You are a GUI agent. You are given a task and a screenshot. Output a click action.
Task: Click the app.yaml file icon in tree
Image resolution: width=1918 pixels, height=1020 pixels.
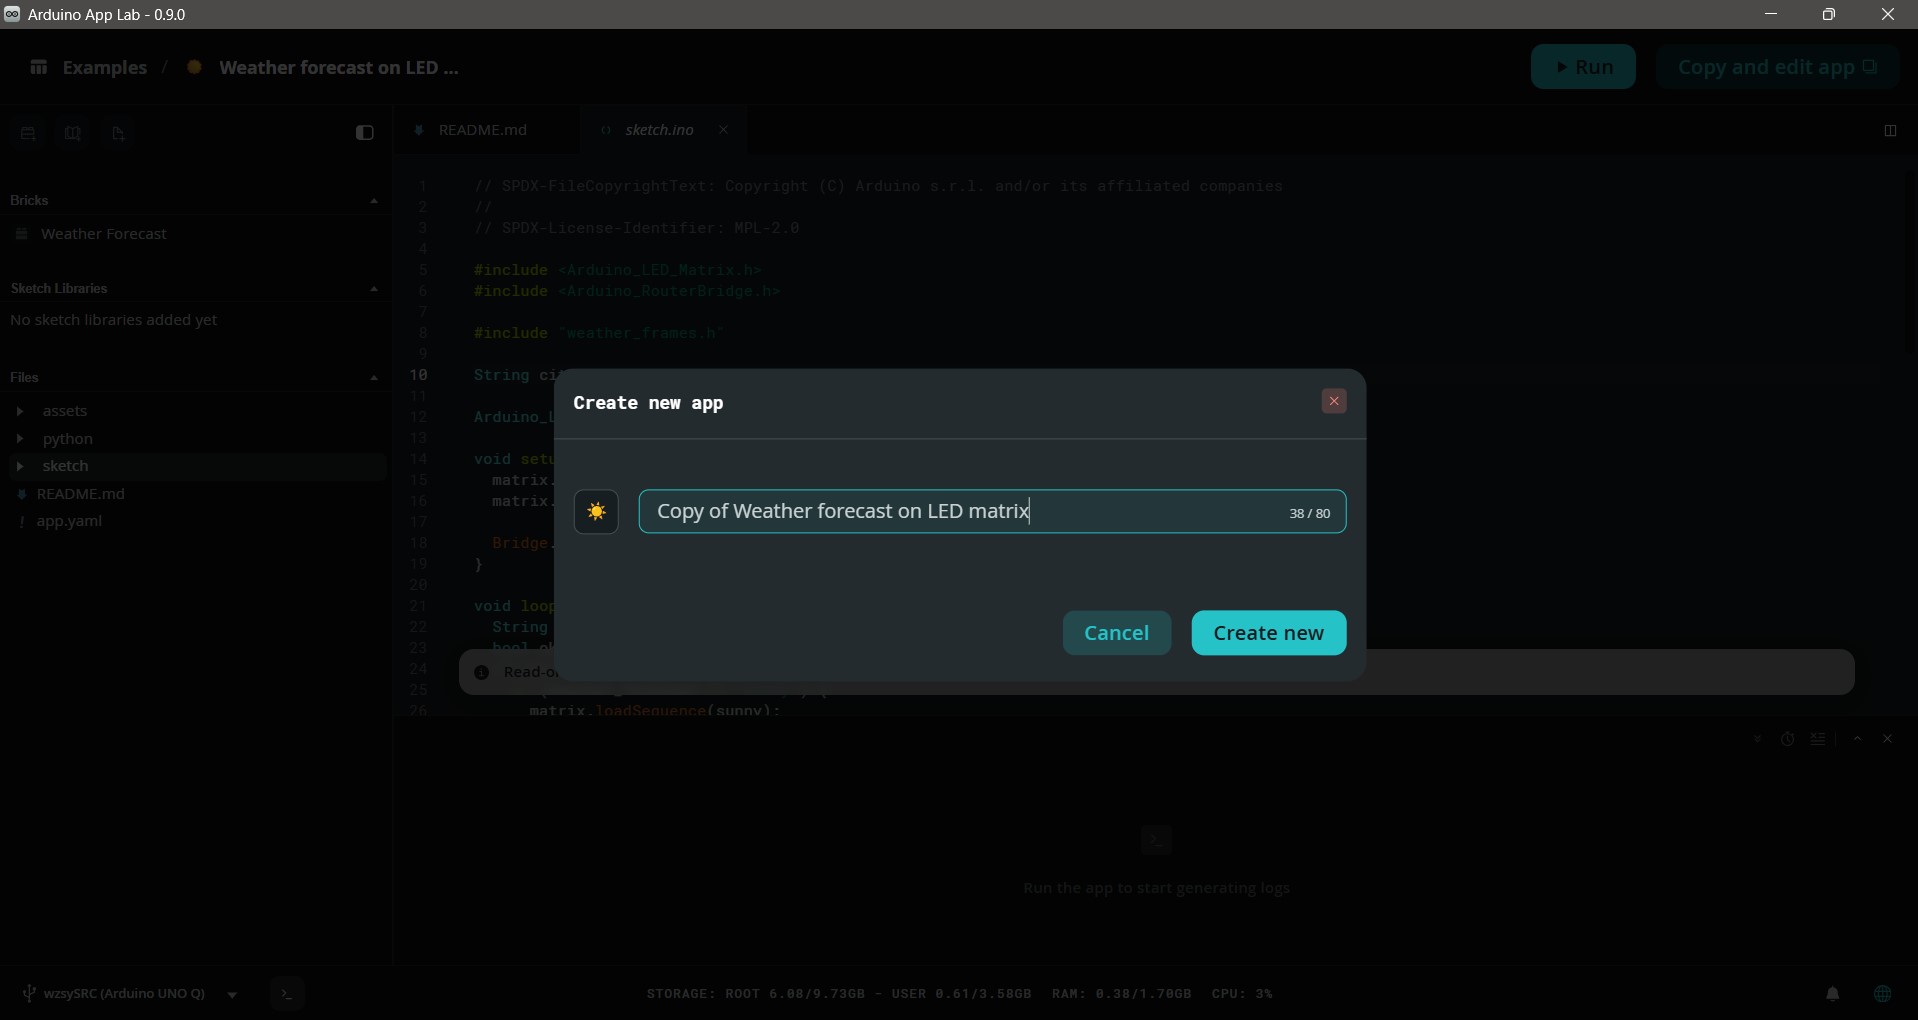[x=21, y=522]
